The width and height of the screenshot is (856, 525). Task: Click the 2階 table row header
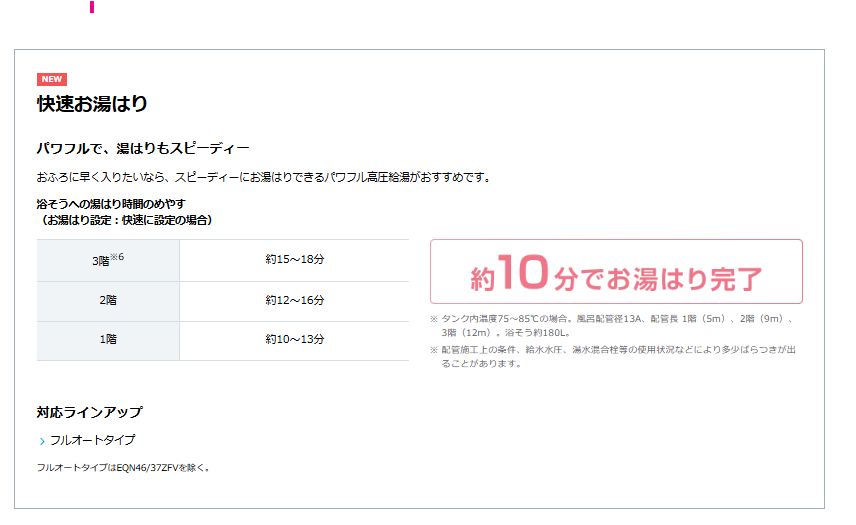pos(108,300)
